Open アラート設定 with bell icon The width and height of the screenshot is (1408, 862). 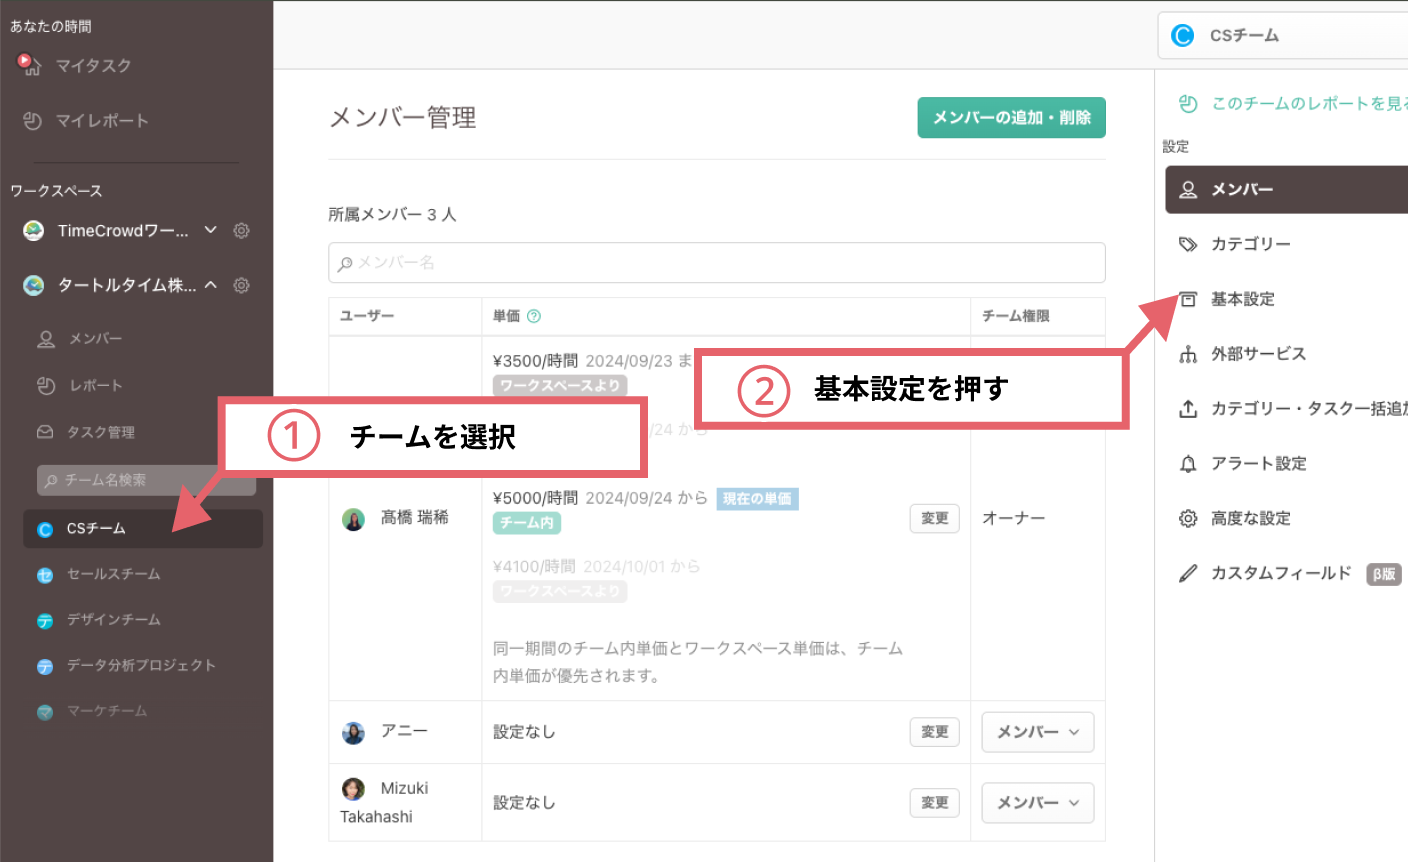click(1258, 464)
